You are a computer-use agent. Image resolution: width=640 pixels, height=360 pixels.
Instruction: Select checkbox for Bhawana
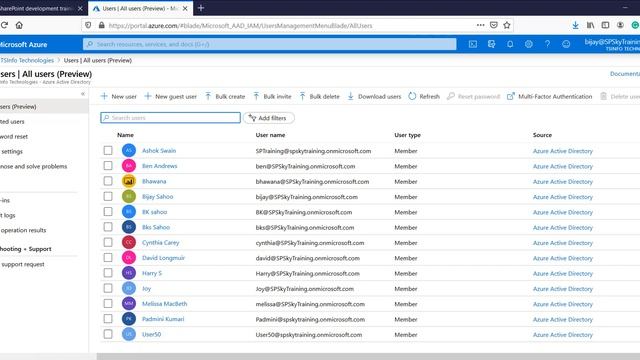(x=108, y=181)
